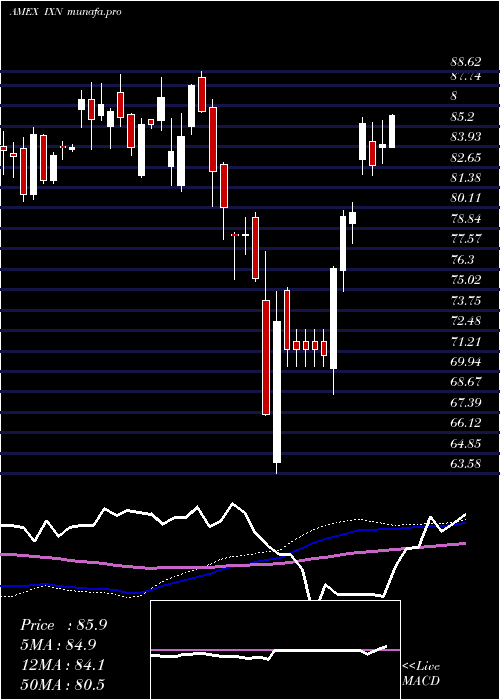Pick the 80.11 price label
This screenshot has width=500, height=700.
[x=466, y=197]
